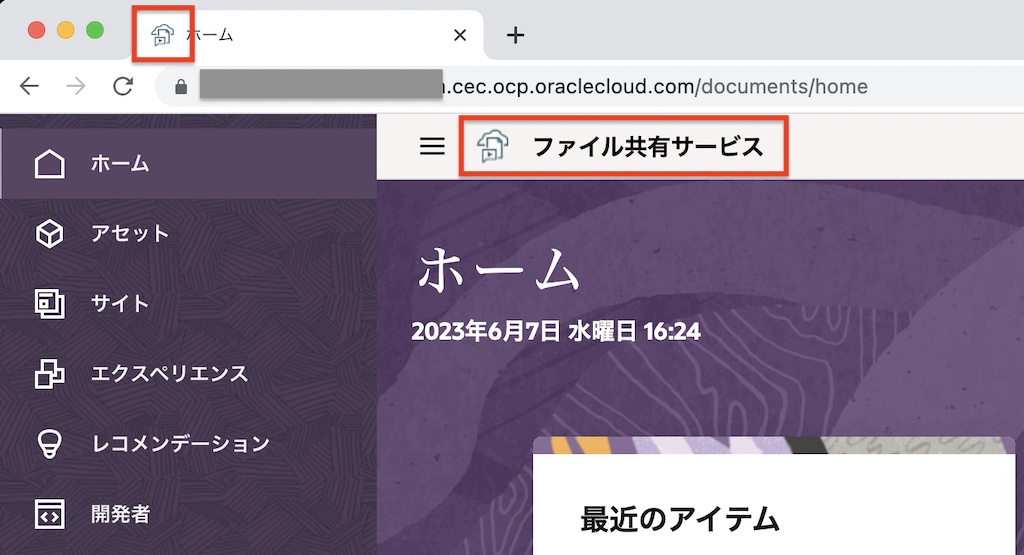The image size is (1024, 555).
Task: Click the ファイル共有サービス logo icon
Action: tap(492, 146)
